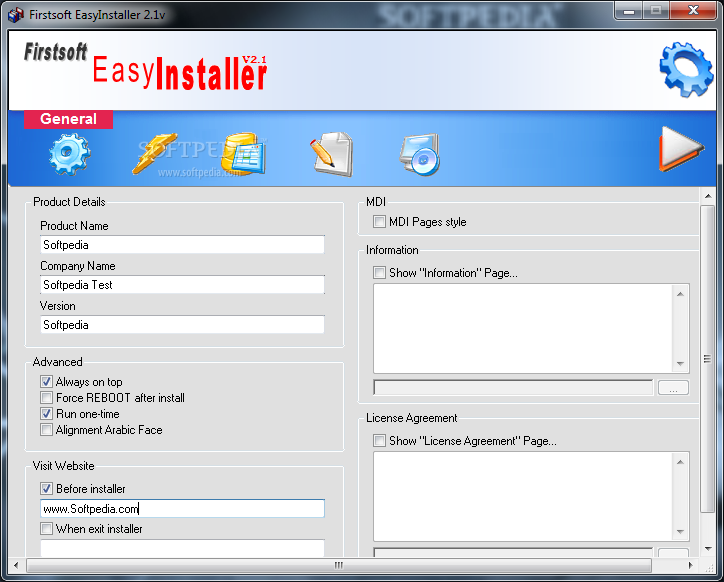
Task: Minimize the EasyInstaller window
Action: pos(628,11)
